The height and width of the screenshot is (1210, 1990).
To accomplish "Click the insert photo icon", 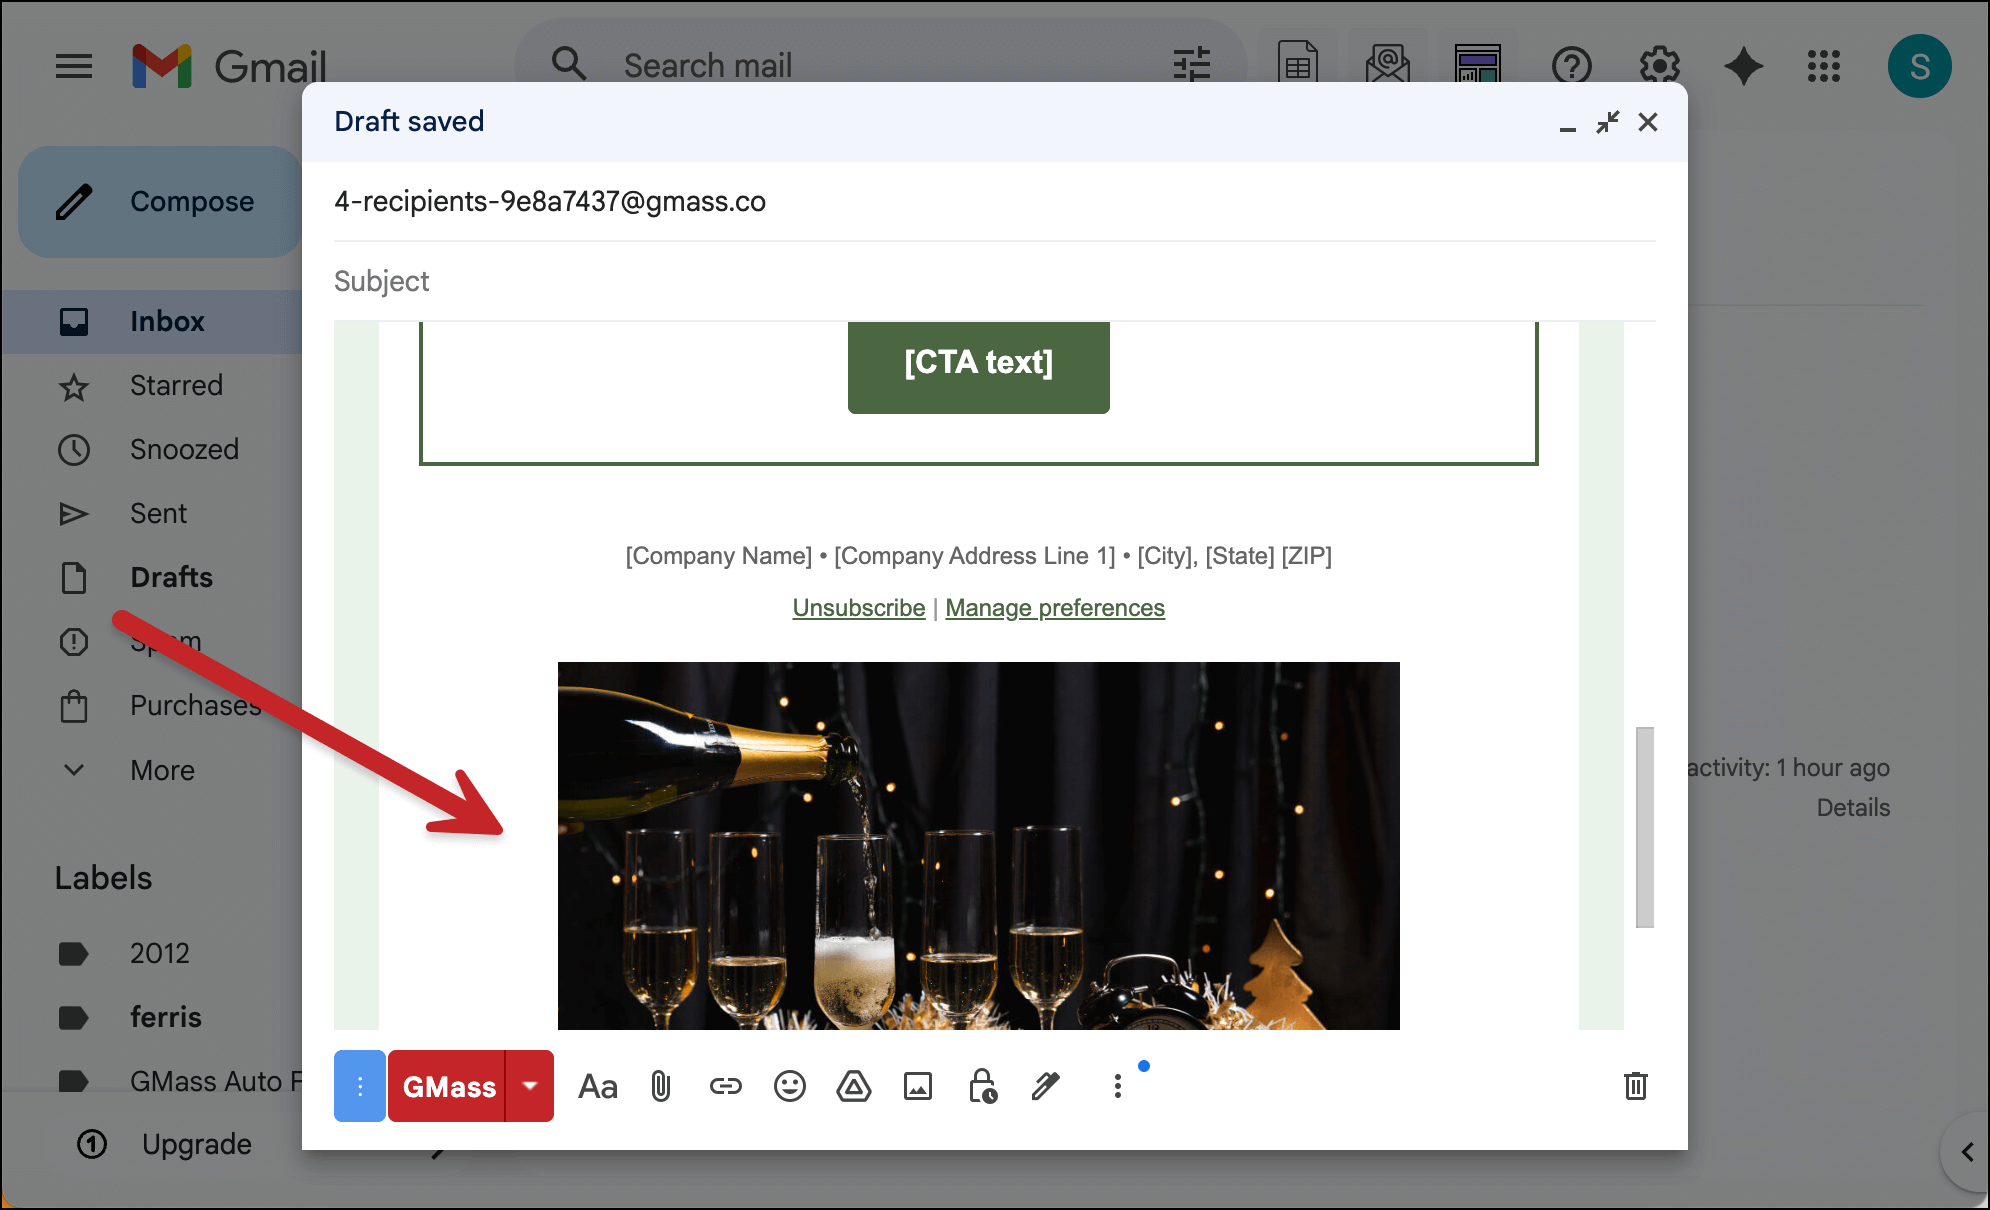I will pos(918,1086).
